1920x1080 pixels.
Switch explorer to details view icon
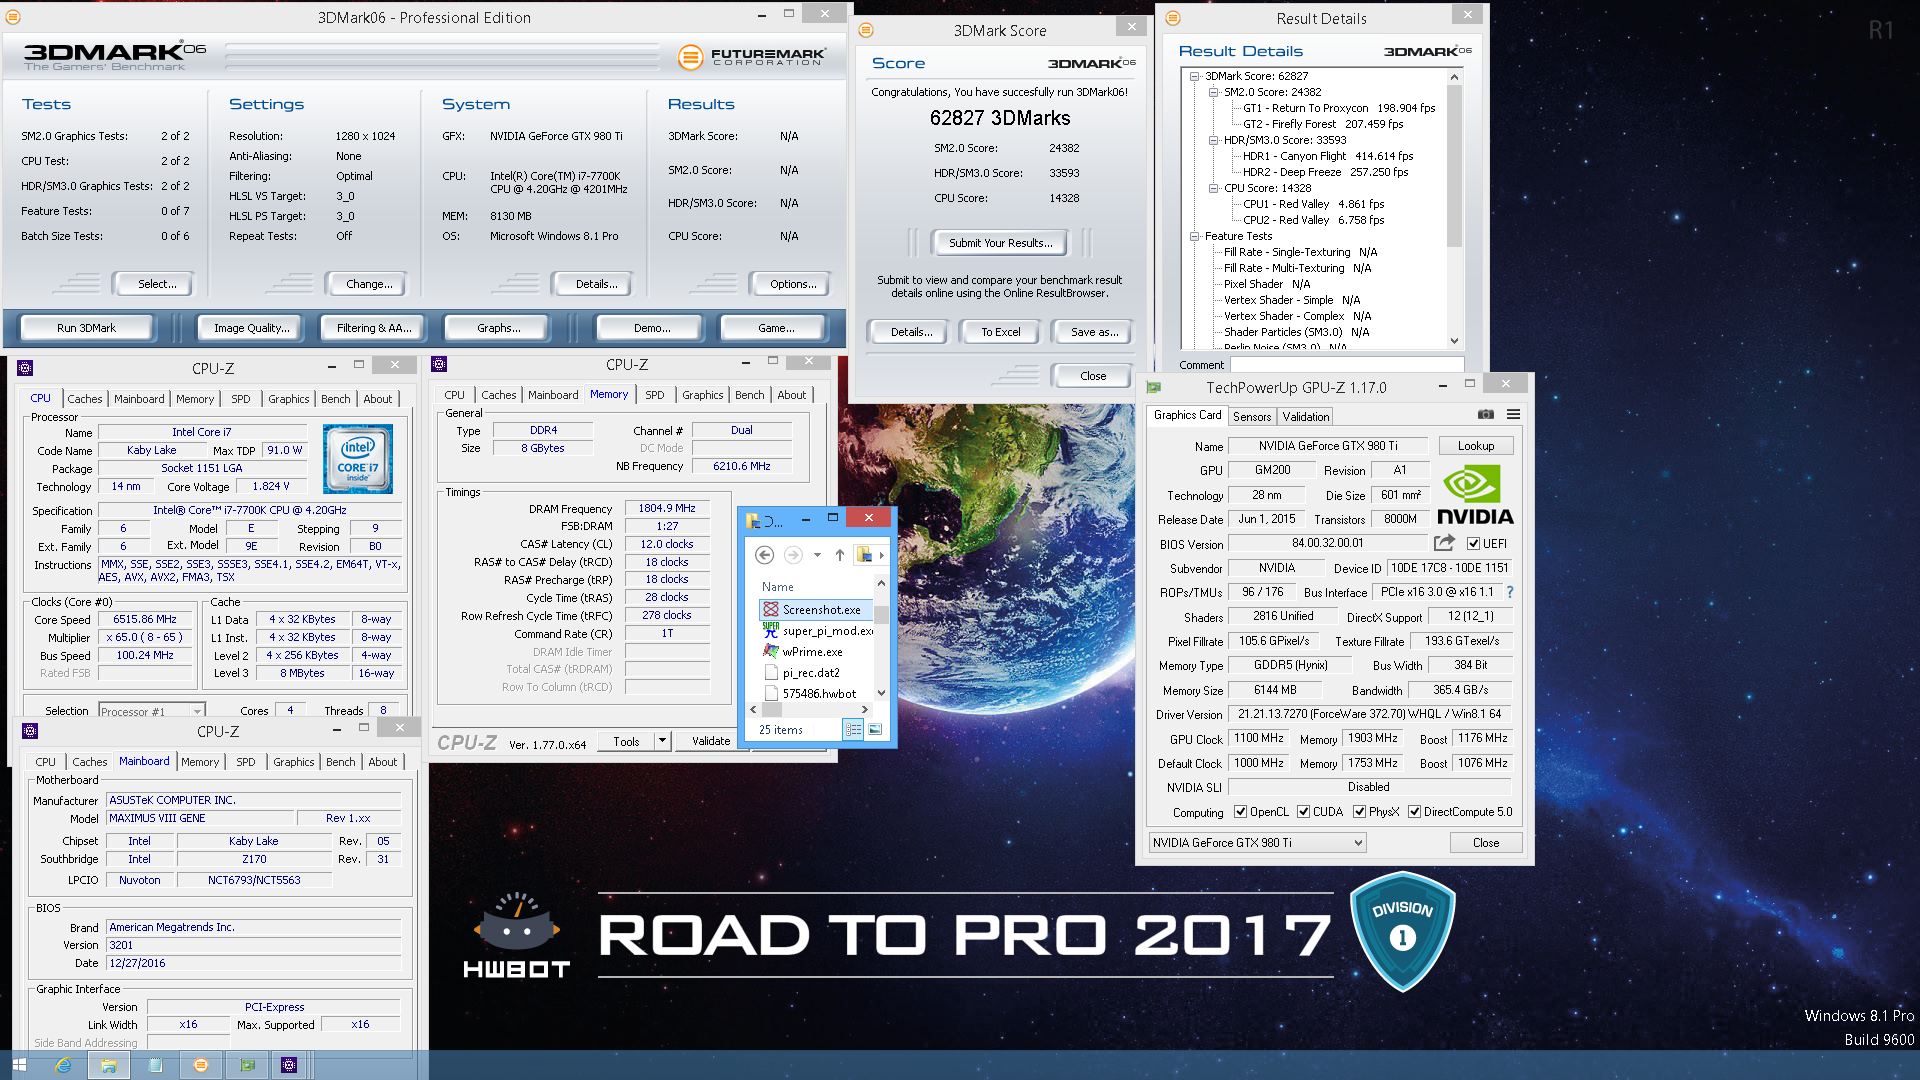coord(853,730)
